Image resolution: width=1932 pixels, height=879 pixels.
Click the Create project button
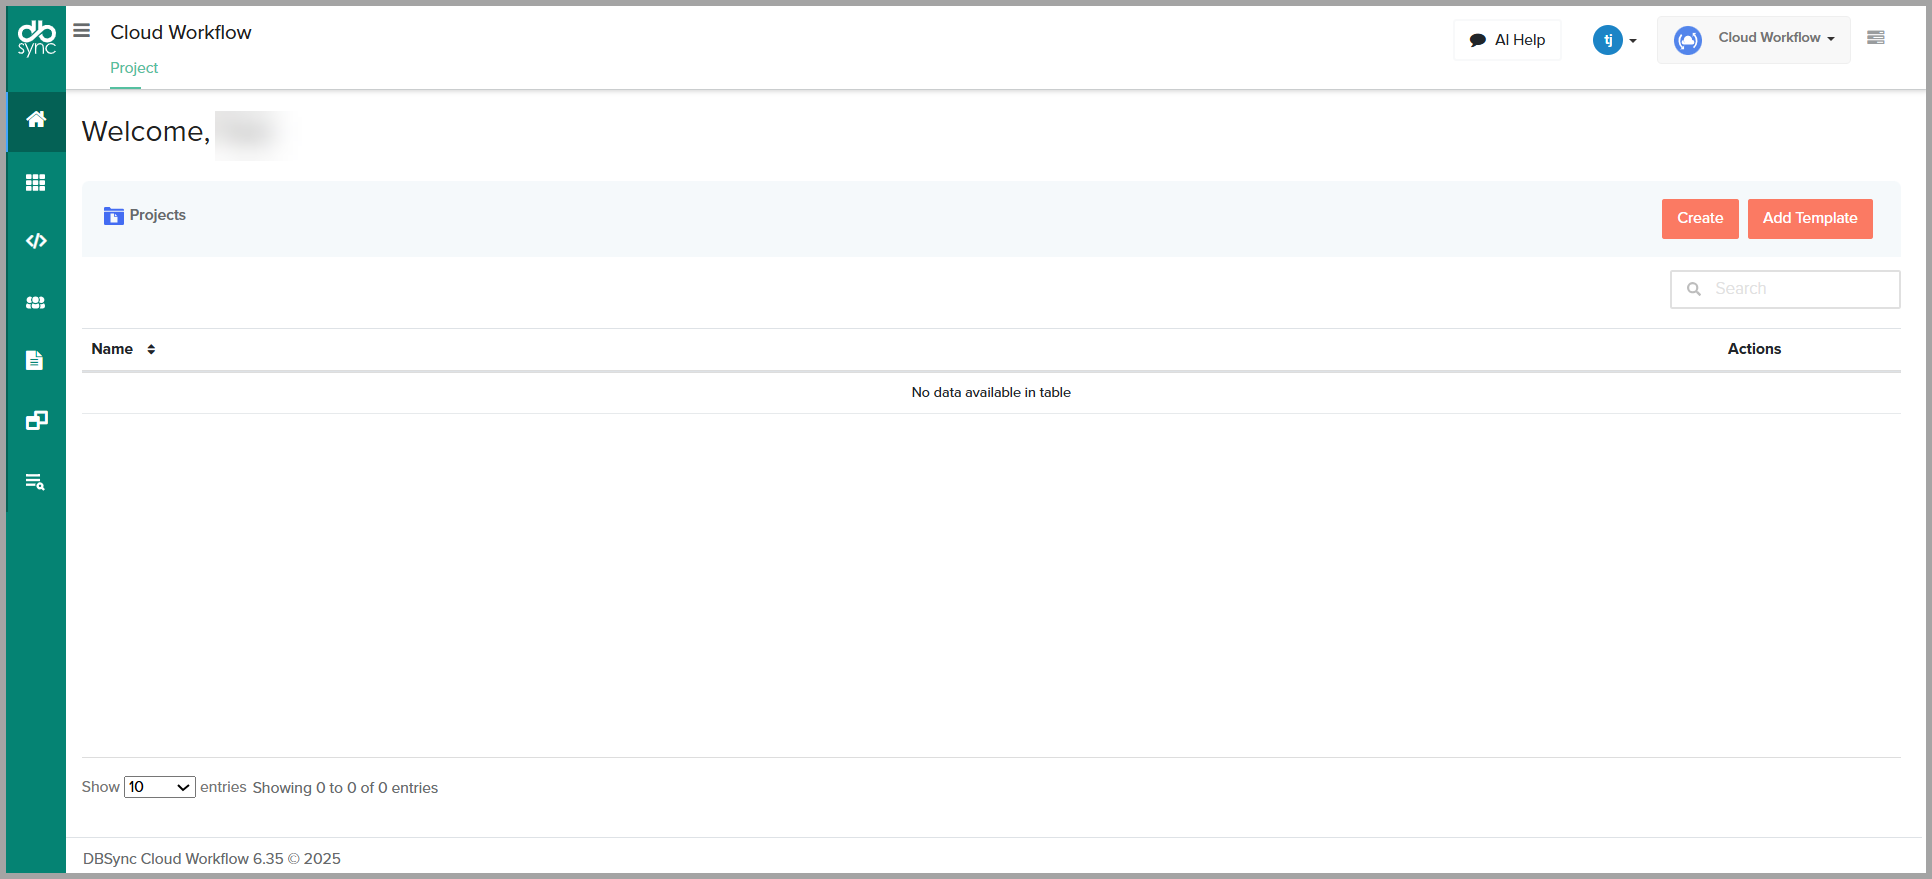[1699, 218]
